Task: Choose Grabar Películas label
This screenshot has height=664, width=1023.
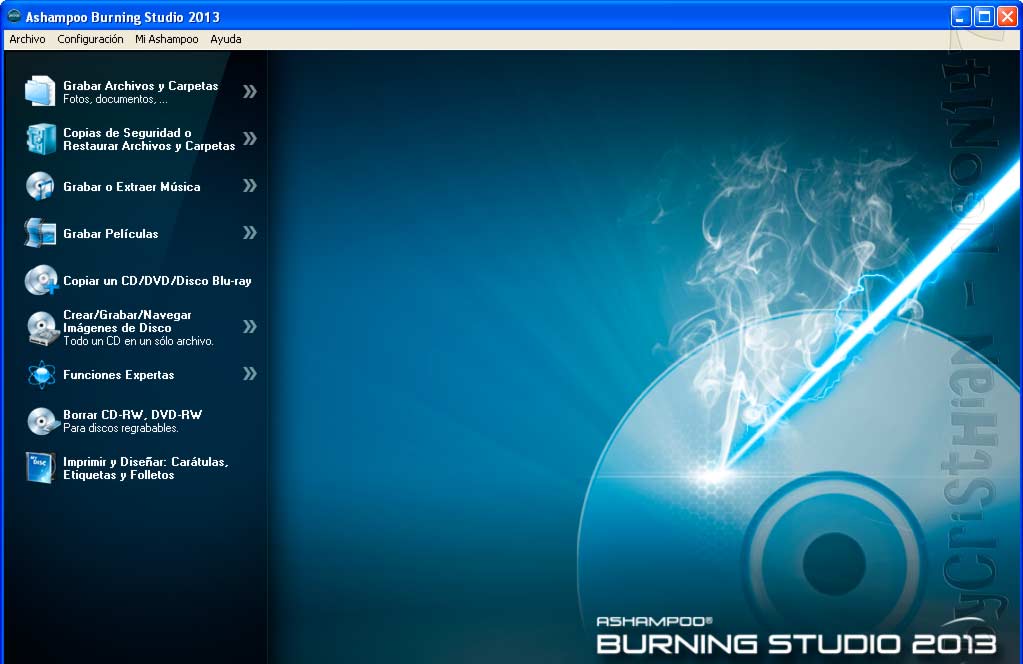Action: 111,234
